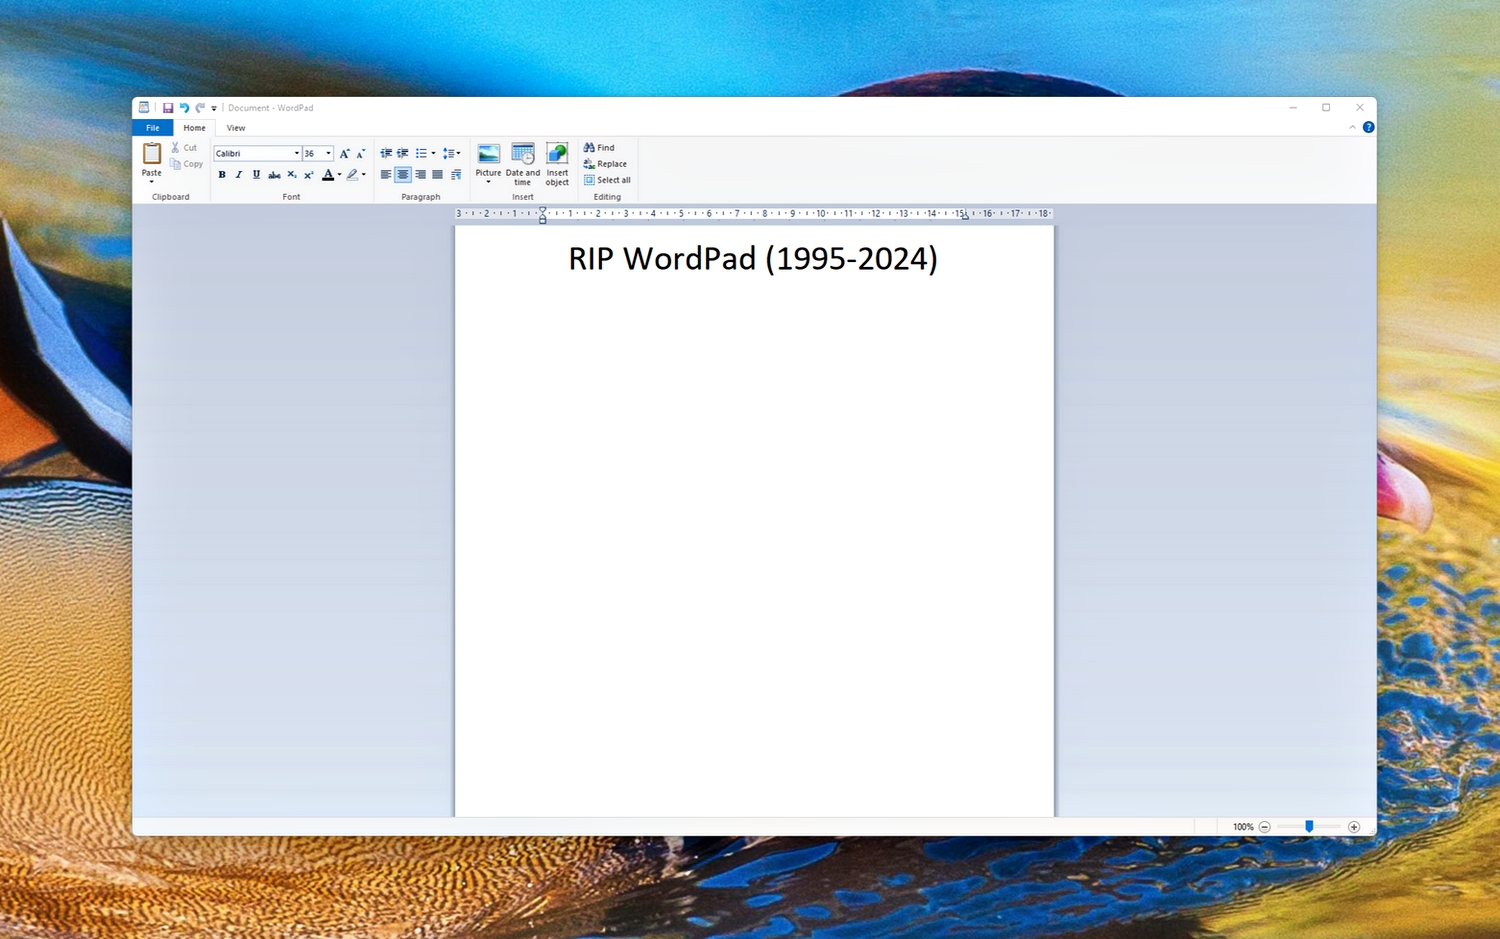Toggle italic formatting
Viewport: 1500px width, 939px height.
click(239, 175)
